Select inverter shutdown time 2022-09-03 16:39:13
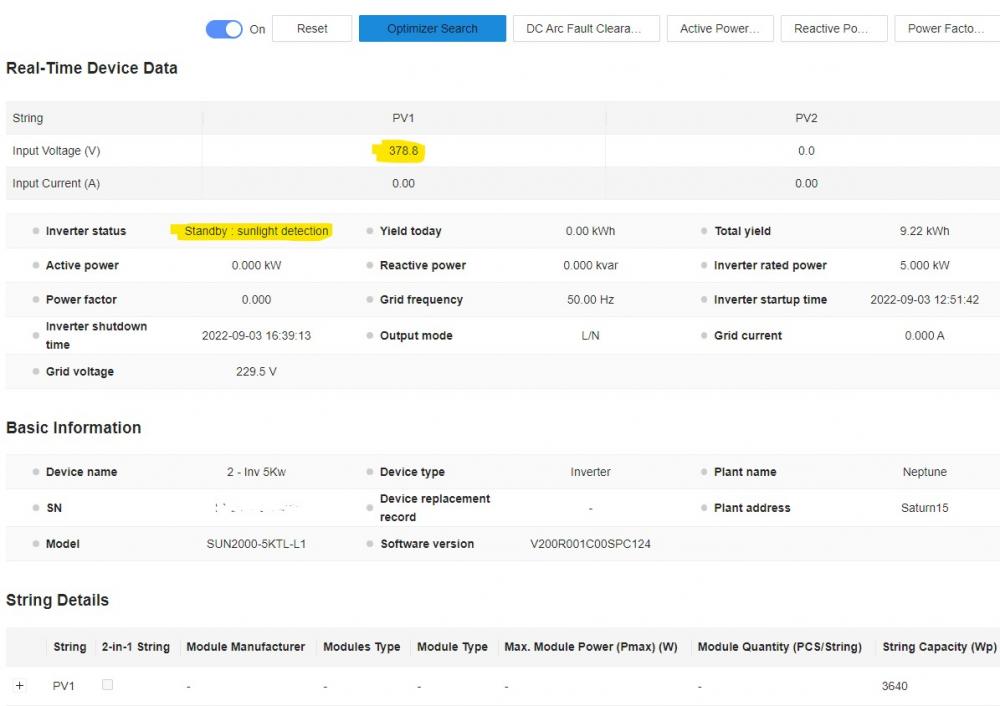1000x706 pixels. (x=256, y=335)
